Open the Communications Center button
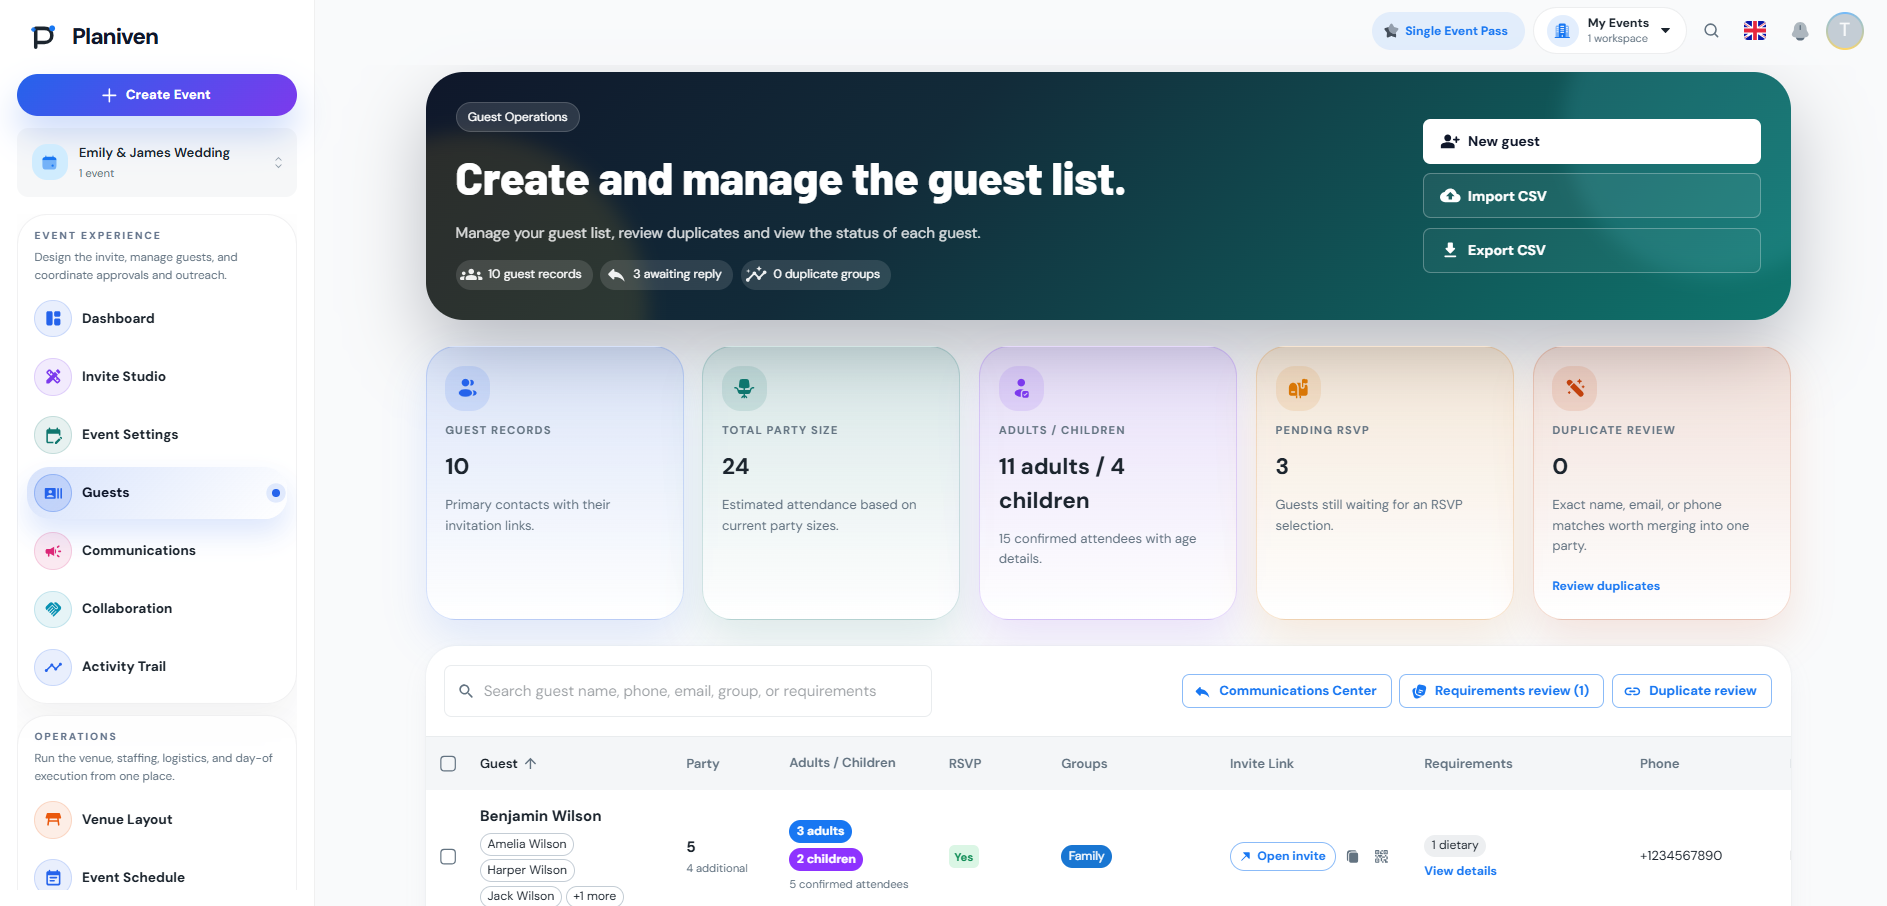 [1286, 691]
